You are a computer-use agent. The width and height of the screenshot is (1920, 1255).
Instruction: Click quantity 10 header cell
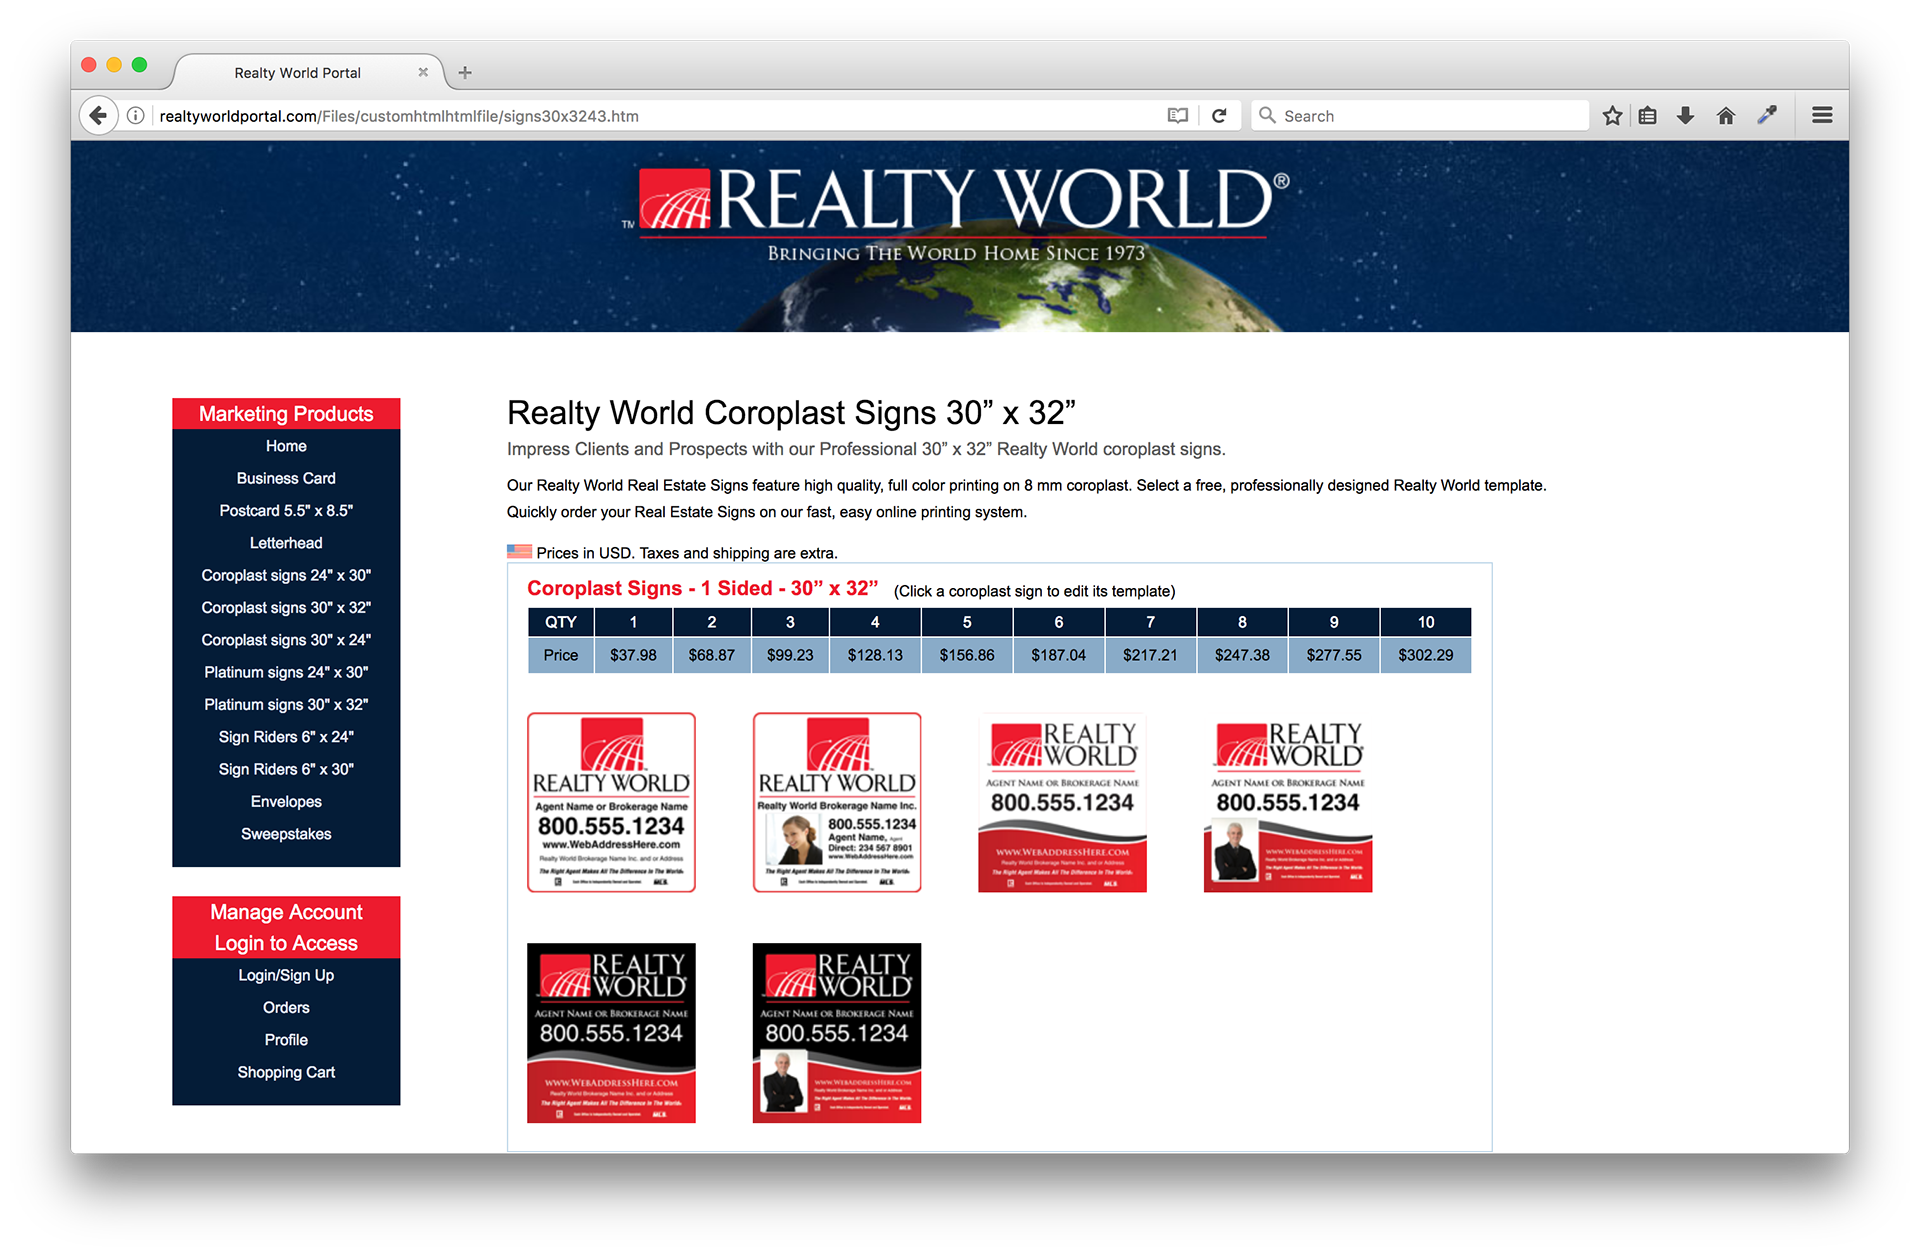click(x=1426, y=622)
